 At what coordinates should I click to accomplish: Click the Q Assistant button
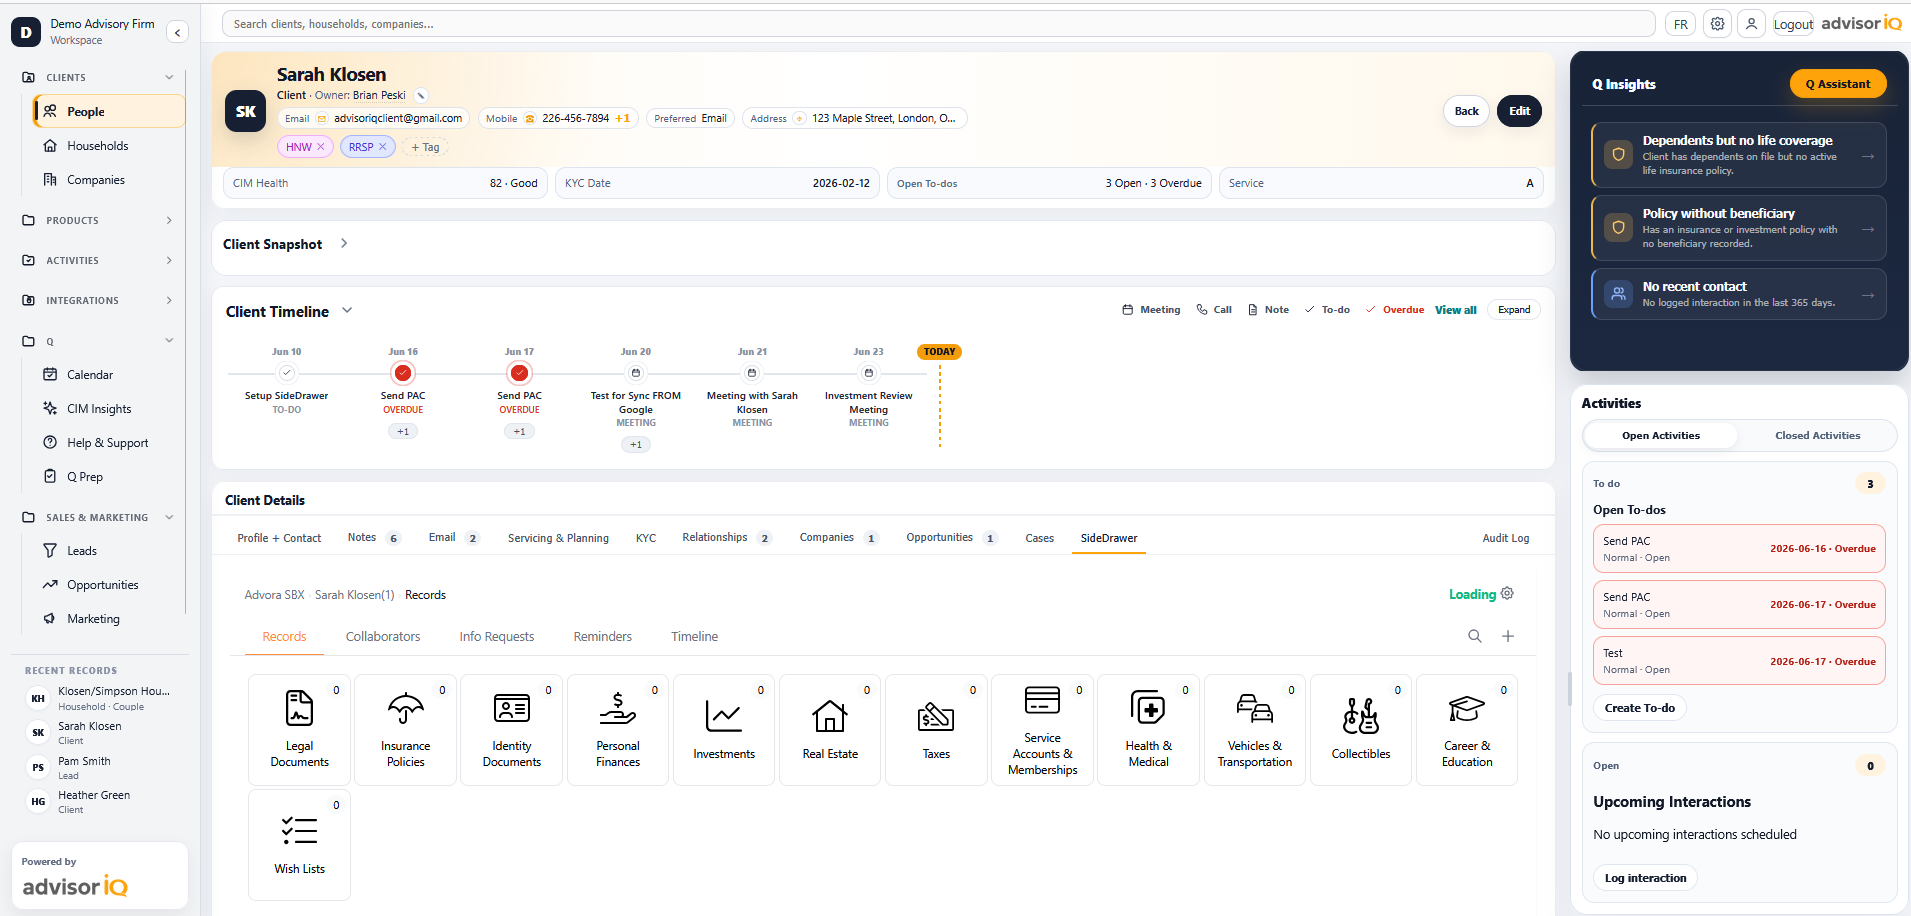(1838, 84)
